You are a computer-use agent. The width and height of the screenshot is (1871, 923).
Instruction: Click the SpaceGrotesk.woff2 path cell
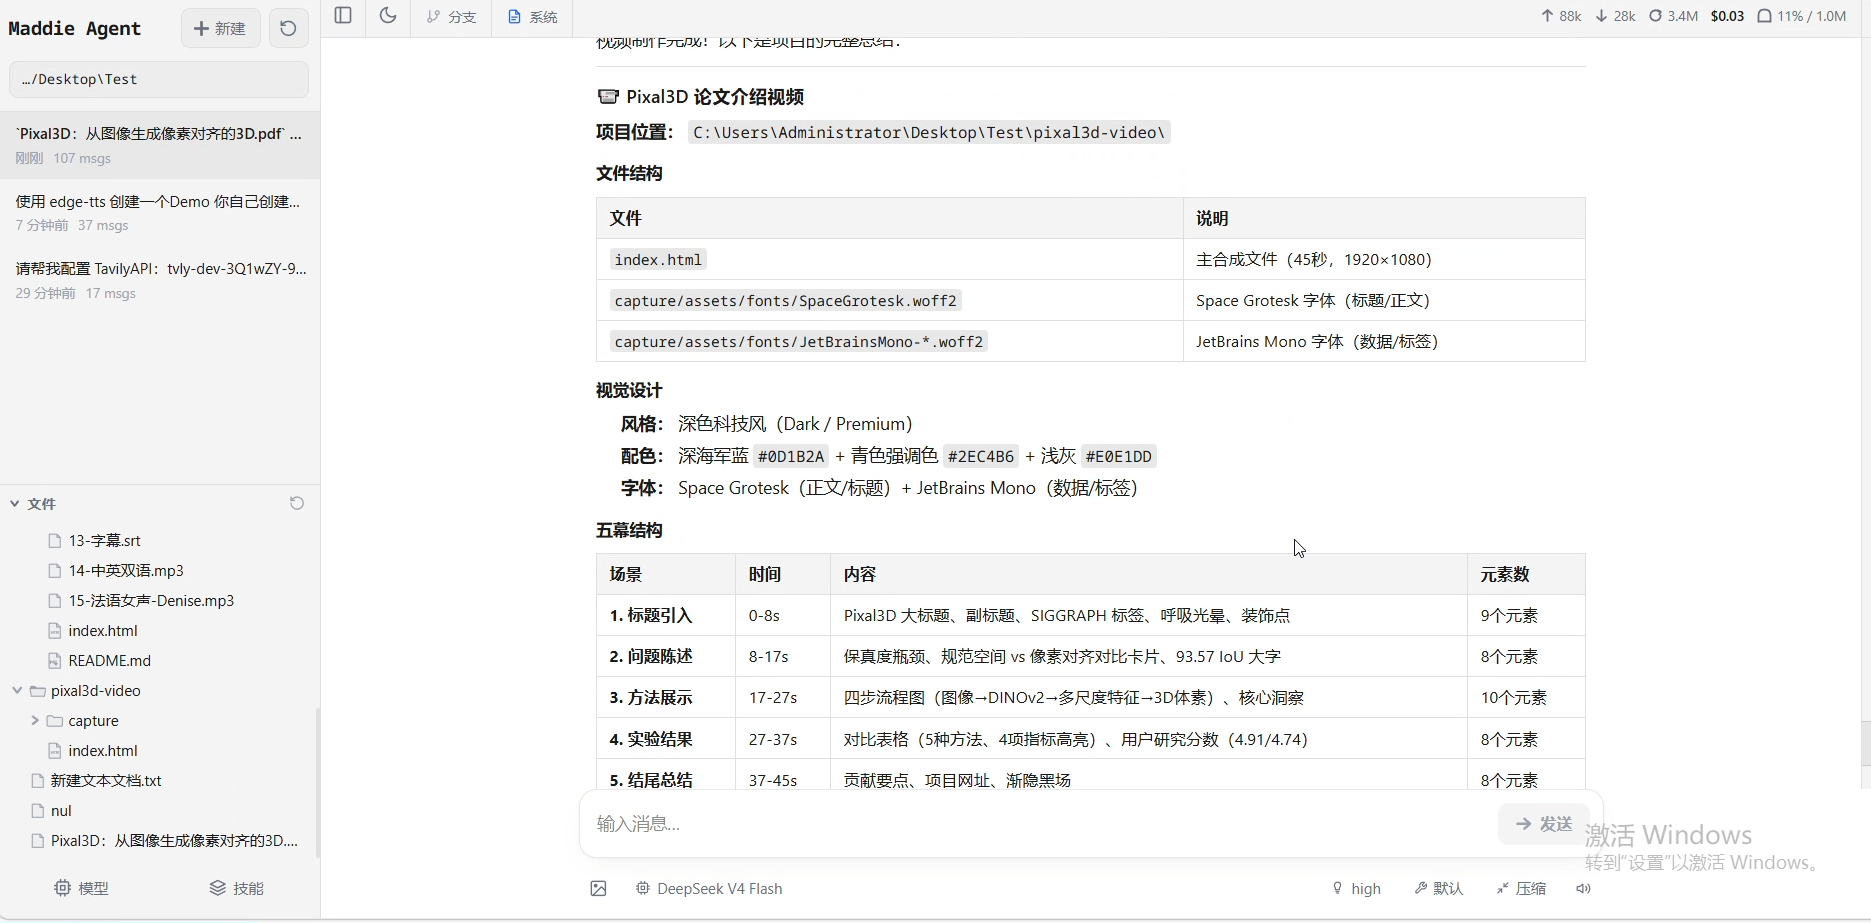click(785, 300)
